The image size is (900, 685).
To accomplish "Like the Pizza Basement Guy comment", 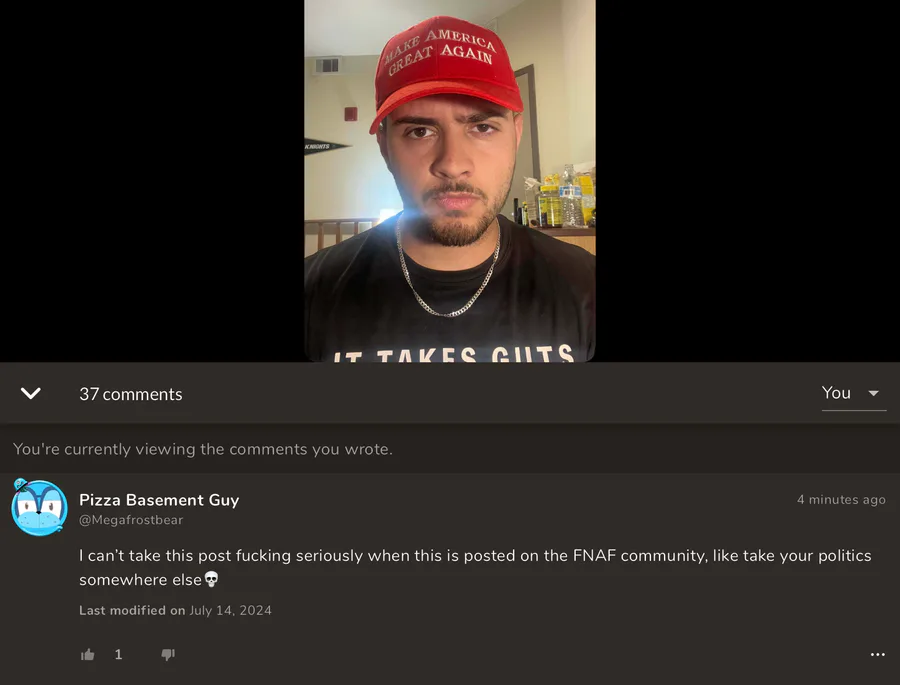I will 88,654.
